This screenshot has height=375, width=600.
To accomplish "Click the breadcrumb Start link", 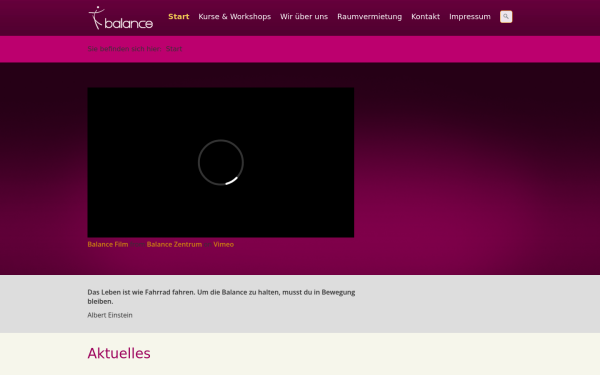I will click(174, 49).
